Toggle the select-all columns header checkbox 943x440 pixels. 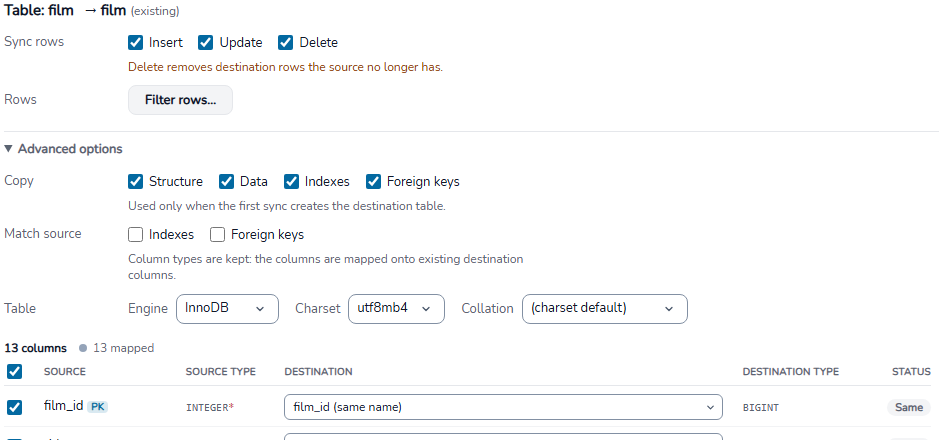[x=14, y=371]
